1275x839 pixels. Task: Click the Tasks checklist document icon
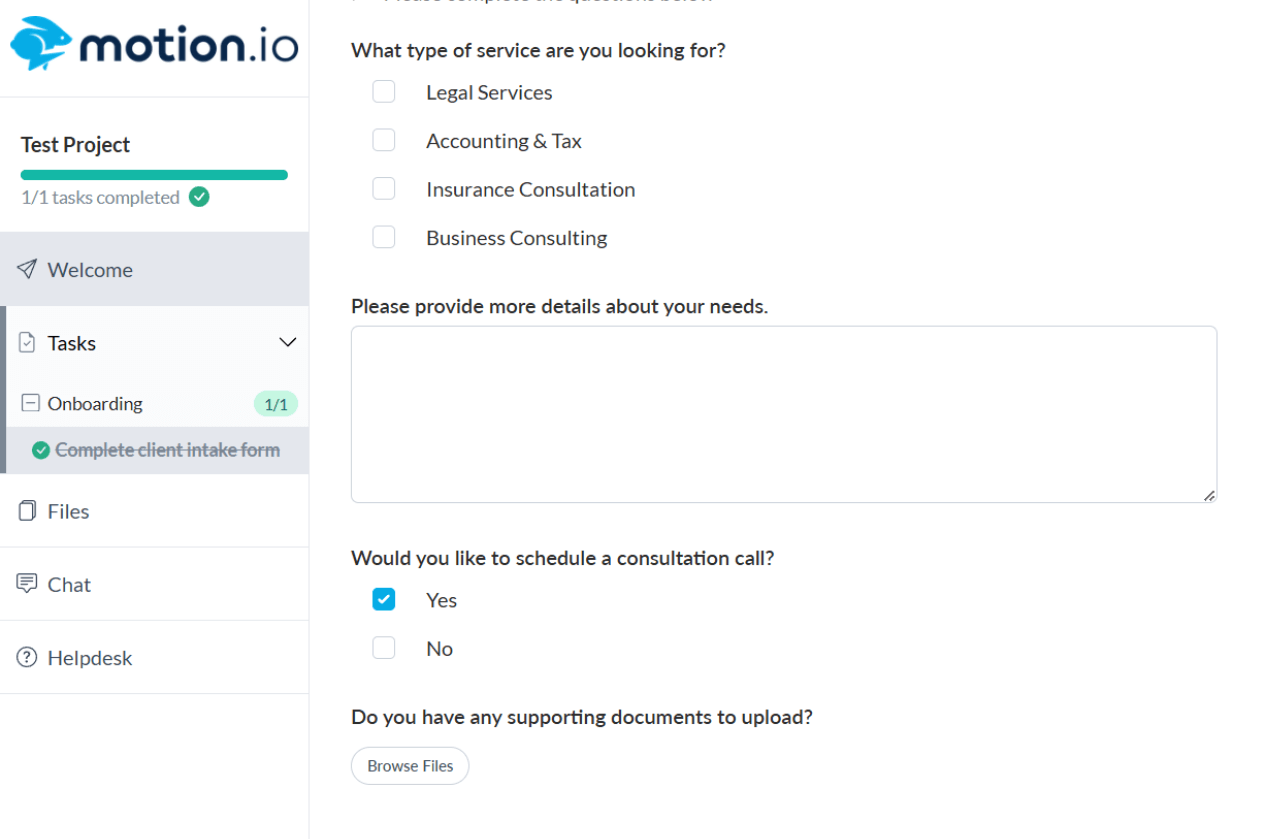pos(27,343)
